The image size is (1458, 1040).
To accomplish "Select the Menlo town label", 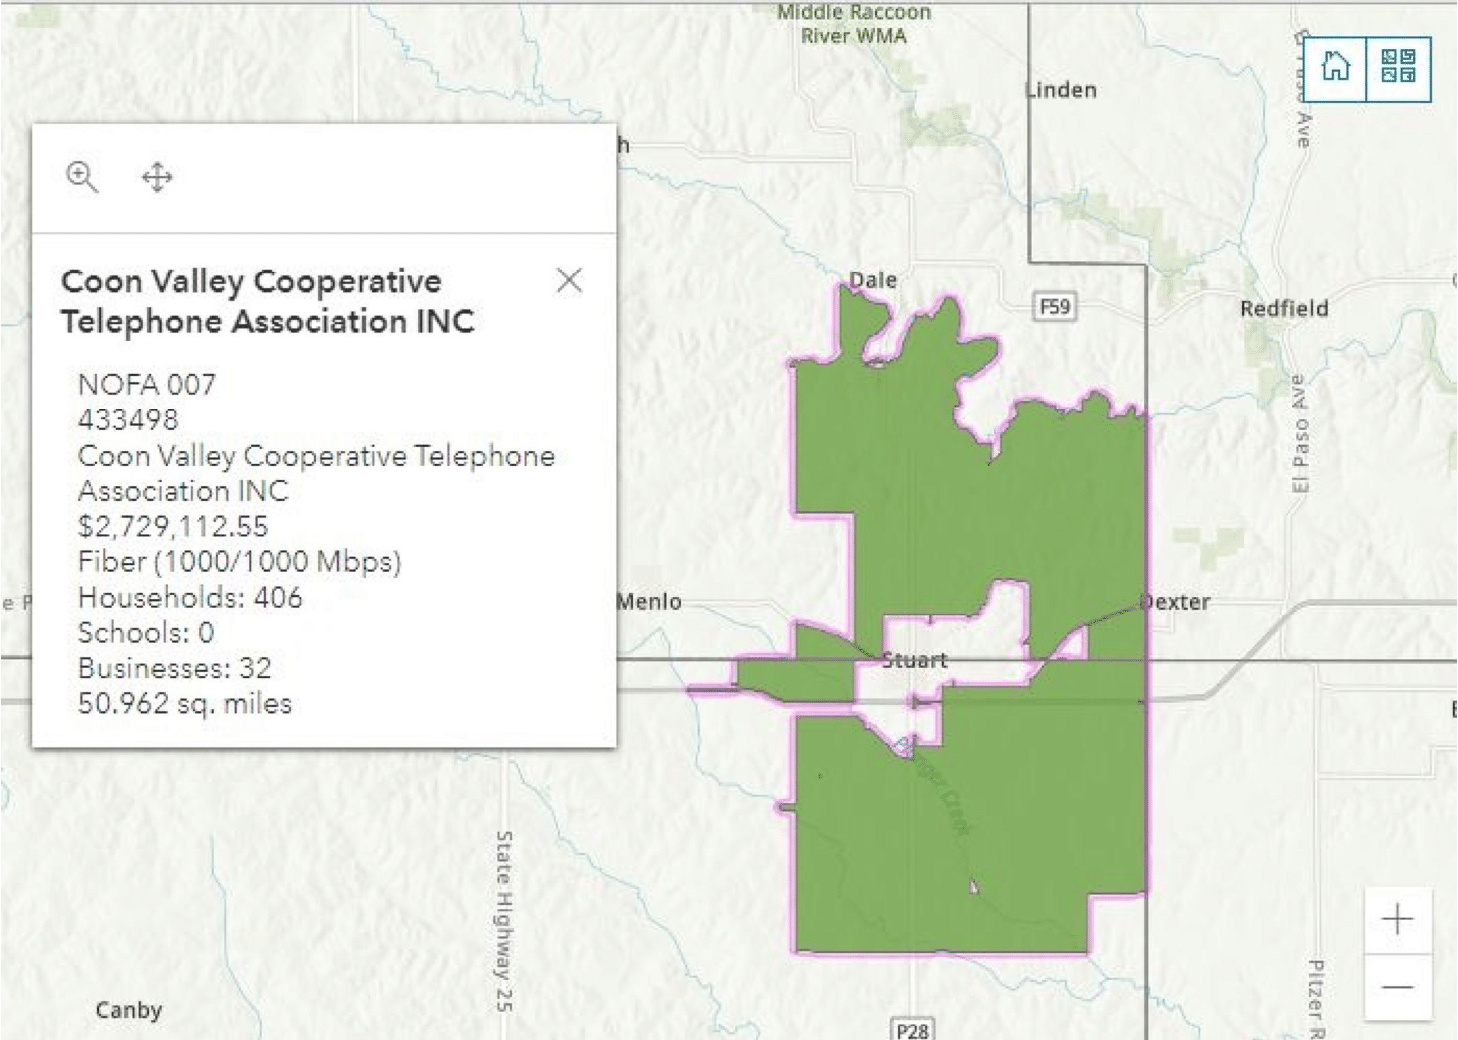I will point(649,602).
